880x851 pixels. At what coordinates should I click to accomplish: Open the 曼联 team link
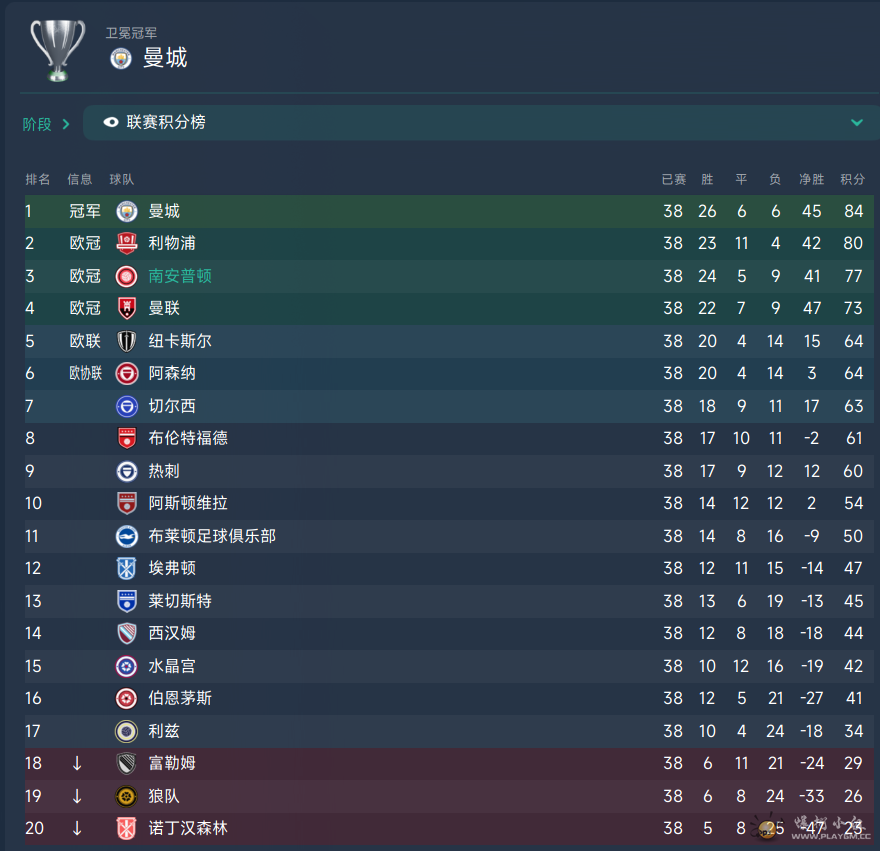click(164, 308)
